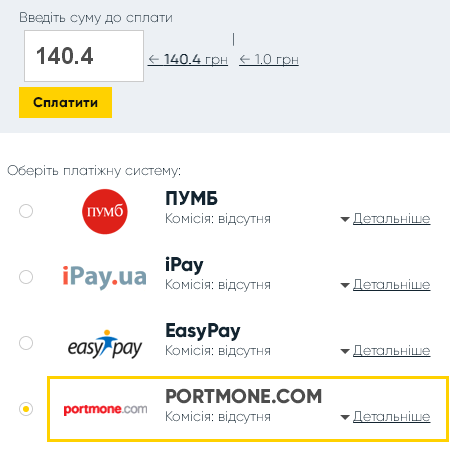Select the ПУМБ radio button
This screenshot has height=471, width=450.
click(26, 211)
